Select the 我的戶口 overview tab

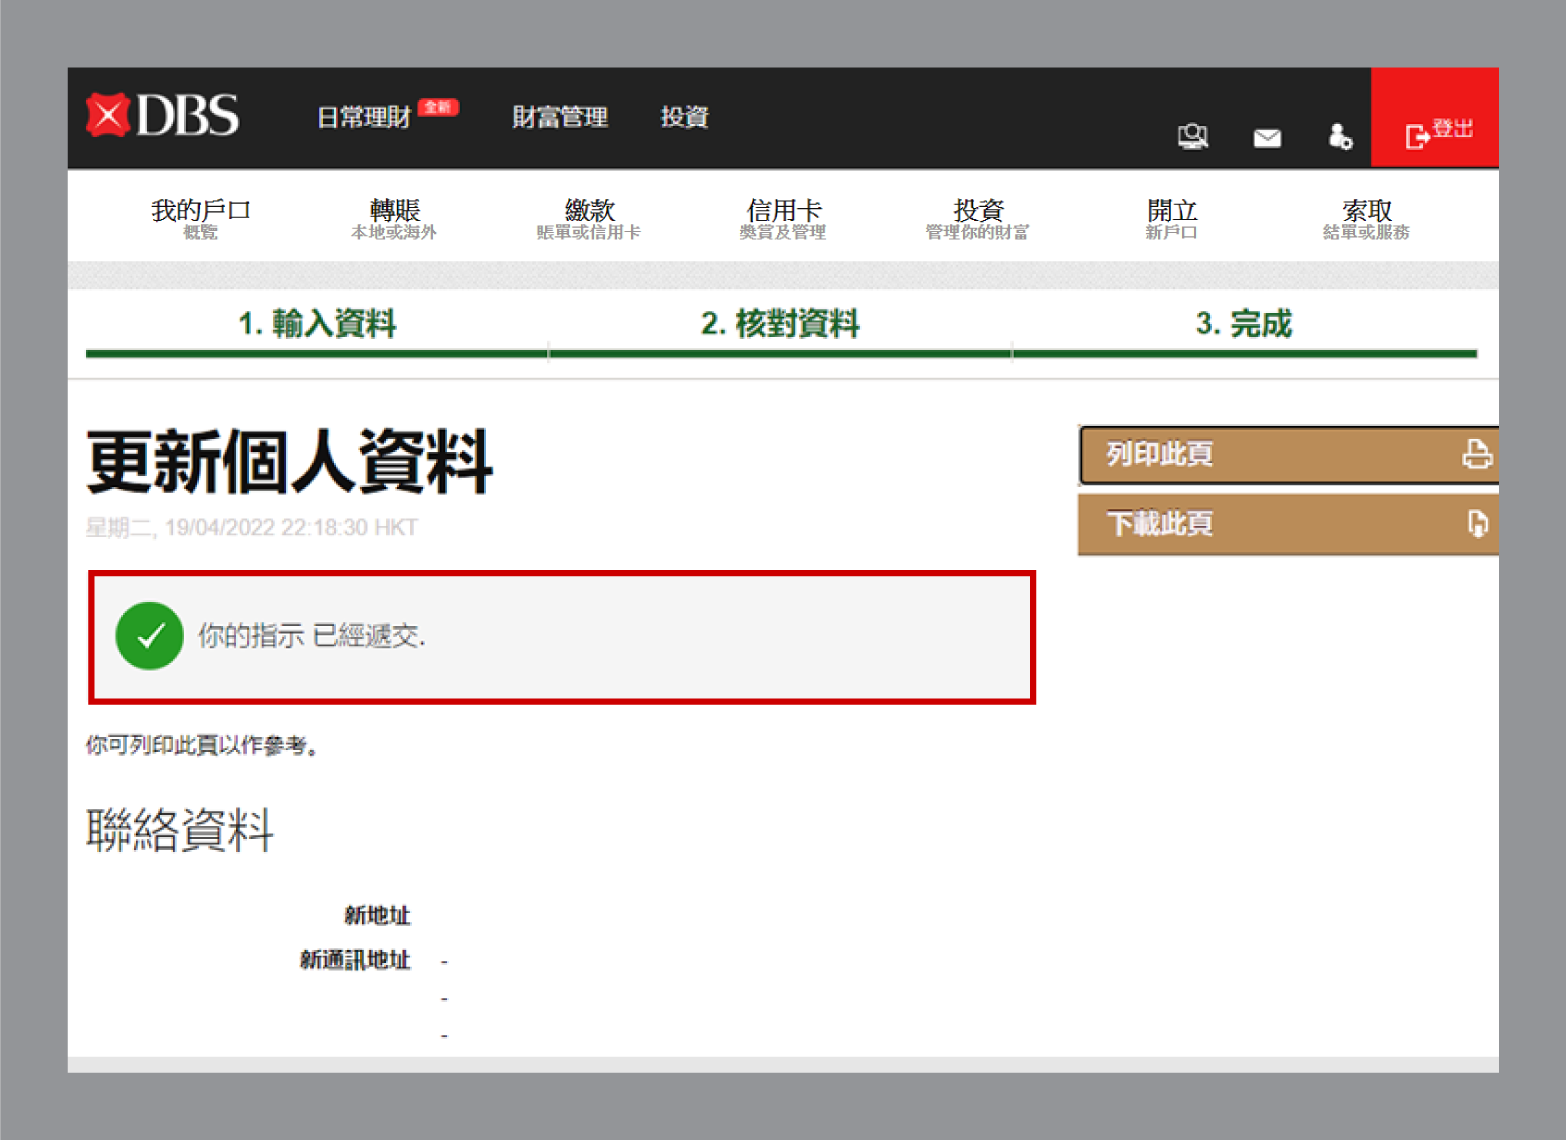[x=200, y=218]
